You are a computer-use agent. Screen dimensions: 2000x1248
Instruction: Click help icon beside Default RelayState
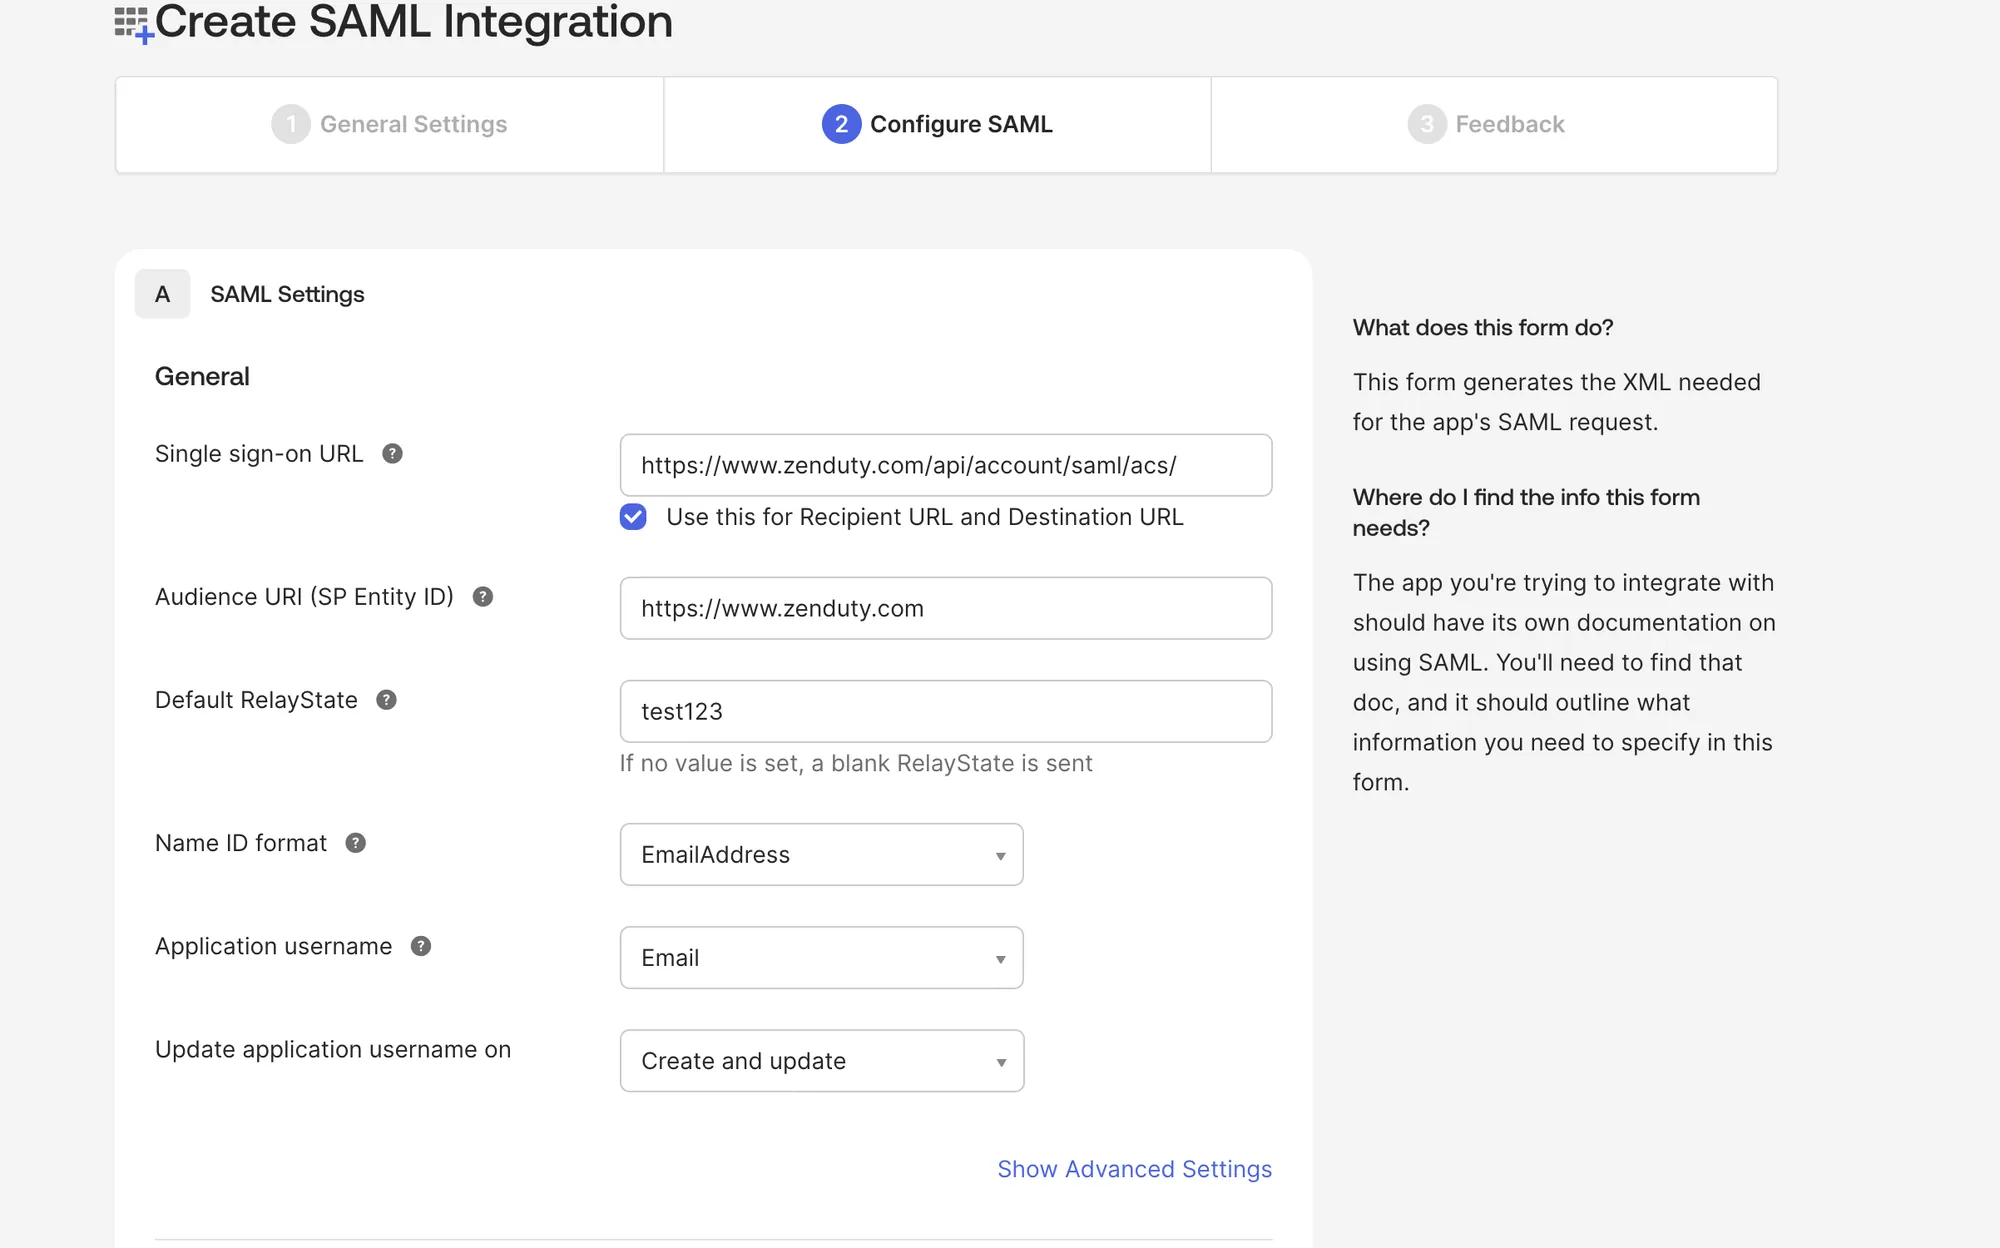[386, 700]
